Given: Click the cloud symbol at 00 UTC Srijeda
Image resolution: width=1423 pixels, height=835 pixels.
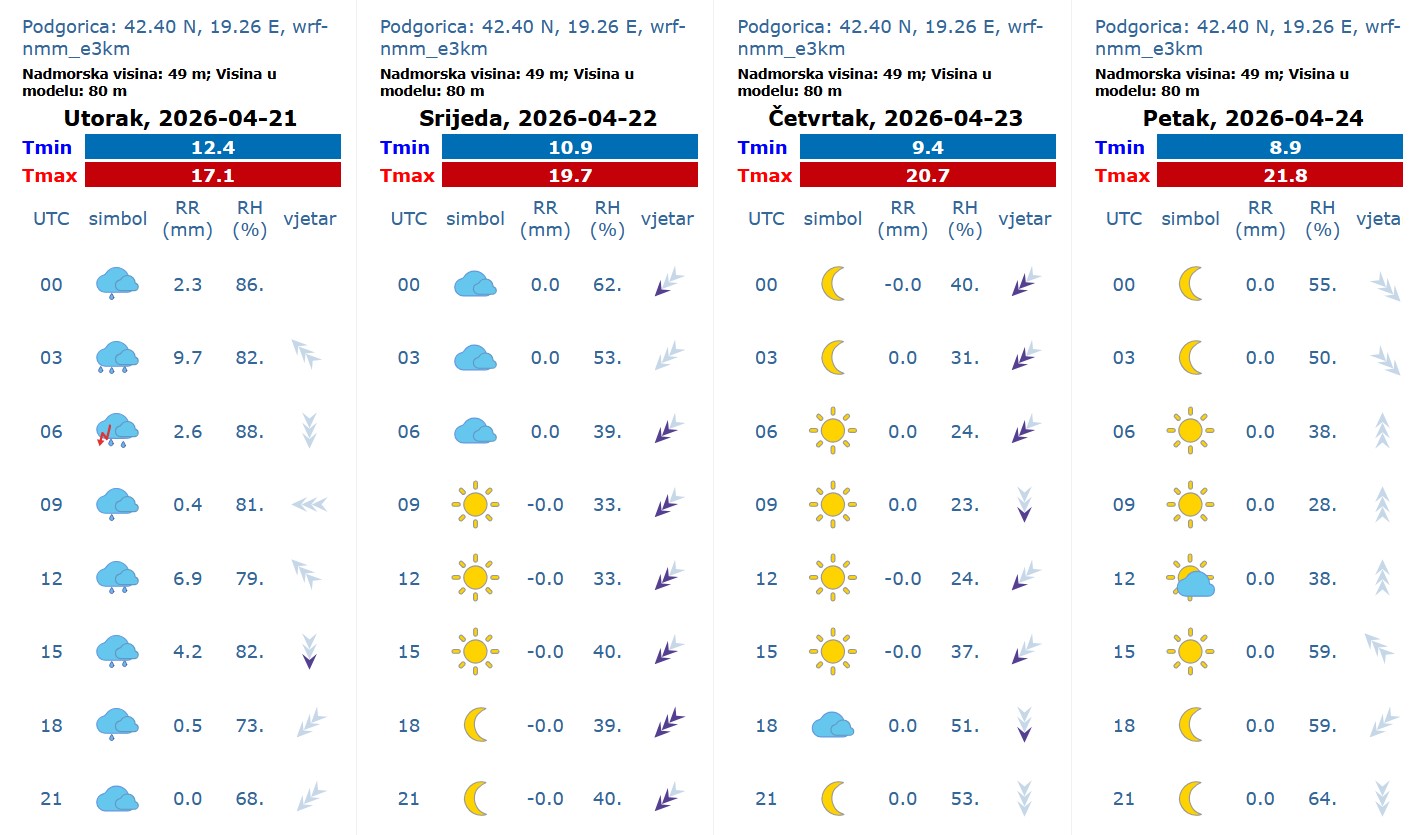Looking at the screenshot, I should [x=475, y=285].
